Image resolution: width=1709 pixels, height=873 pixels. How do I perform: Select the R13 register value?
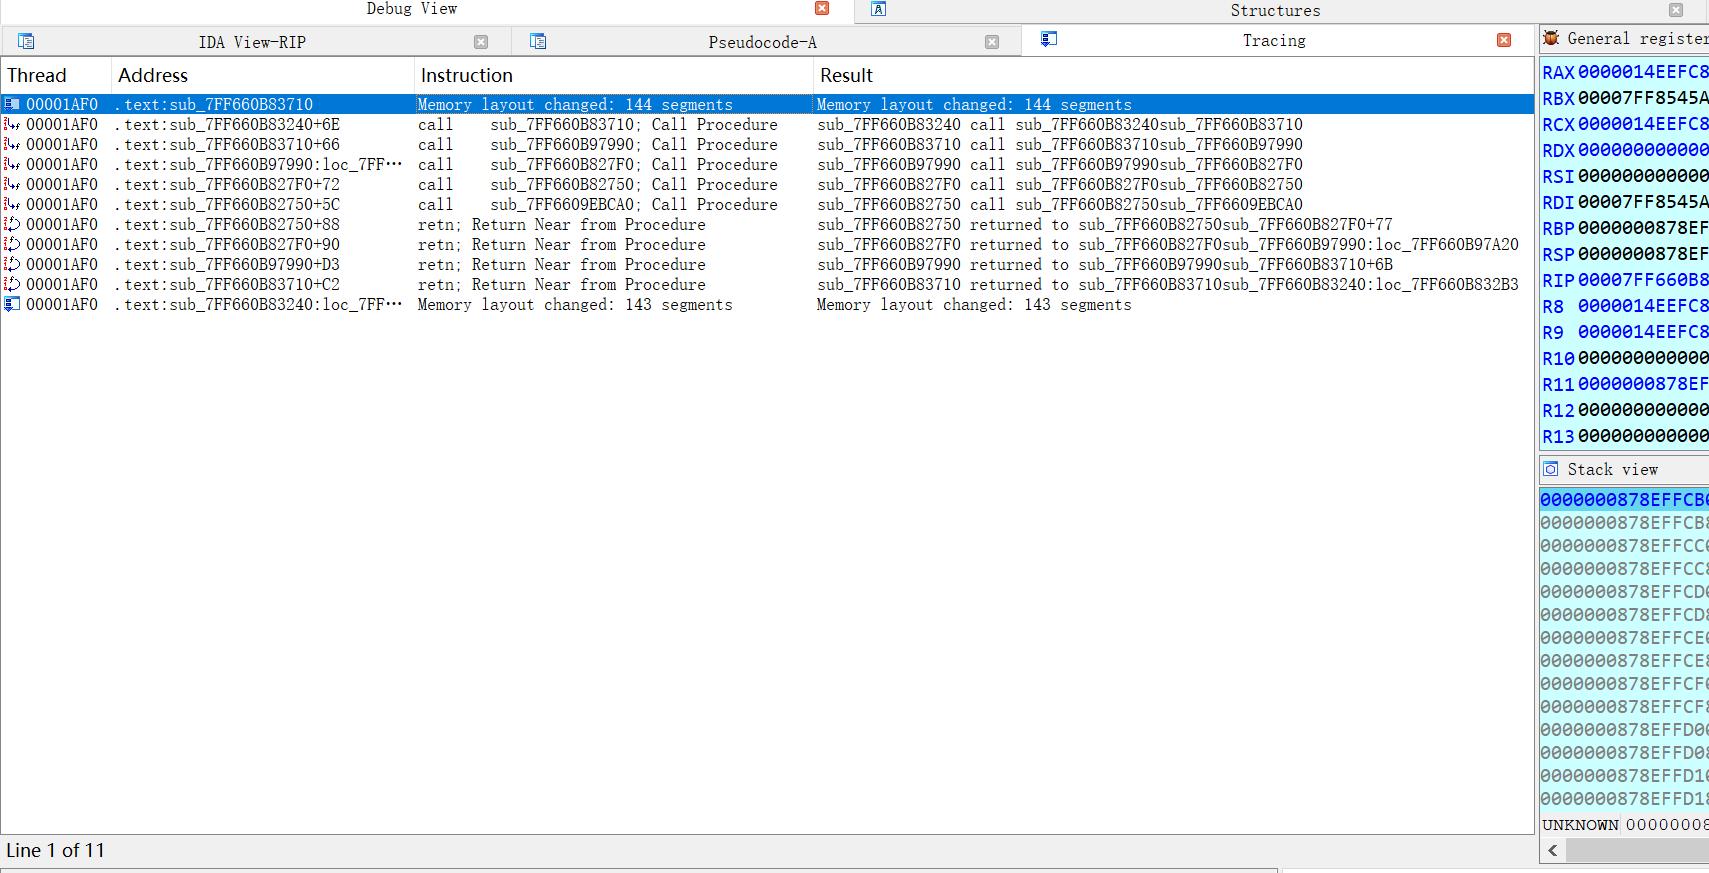pos(1643,436)
